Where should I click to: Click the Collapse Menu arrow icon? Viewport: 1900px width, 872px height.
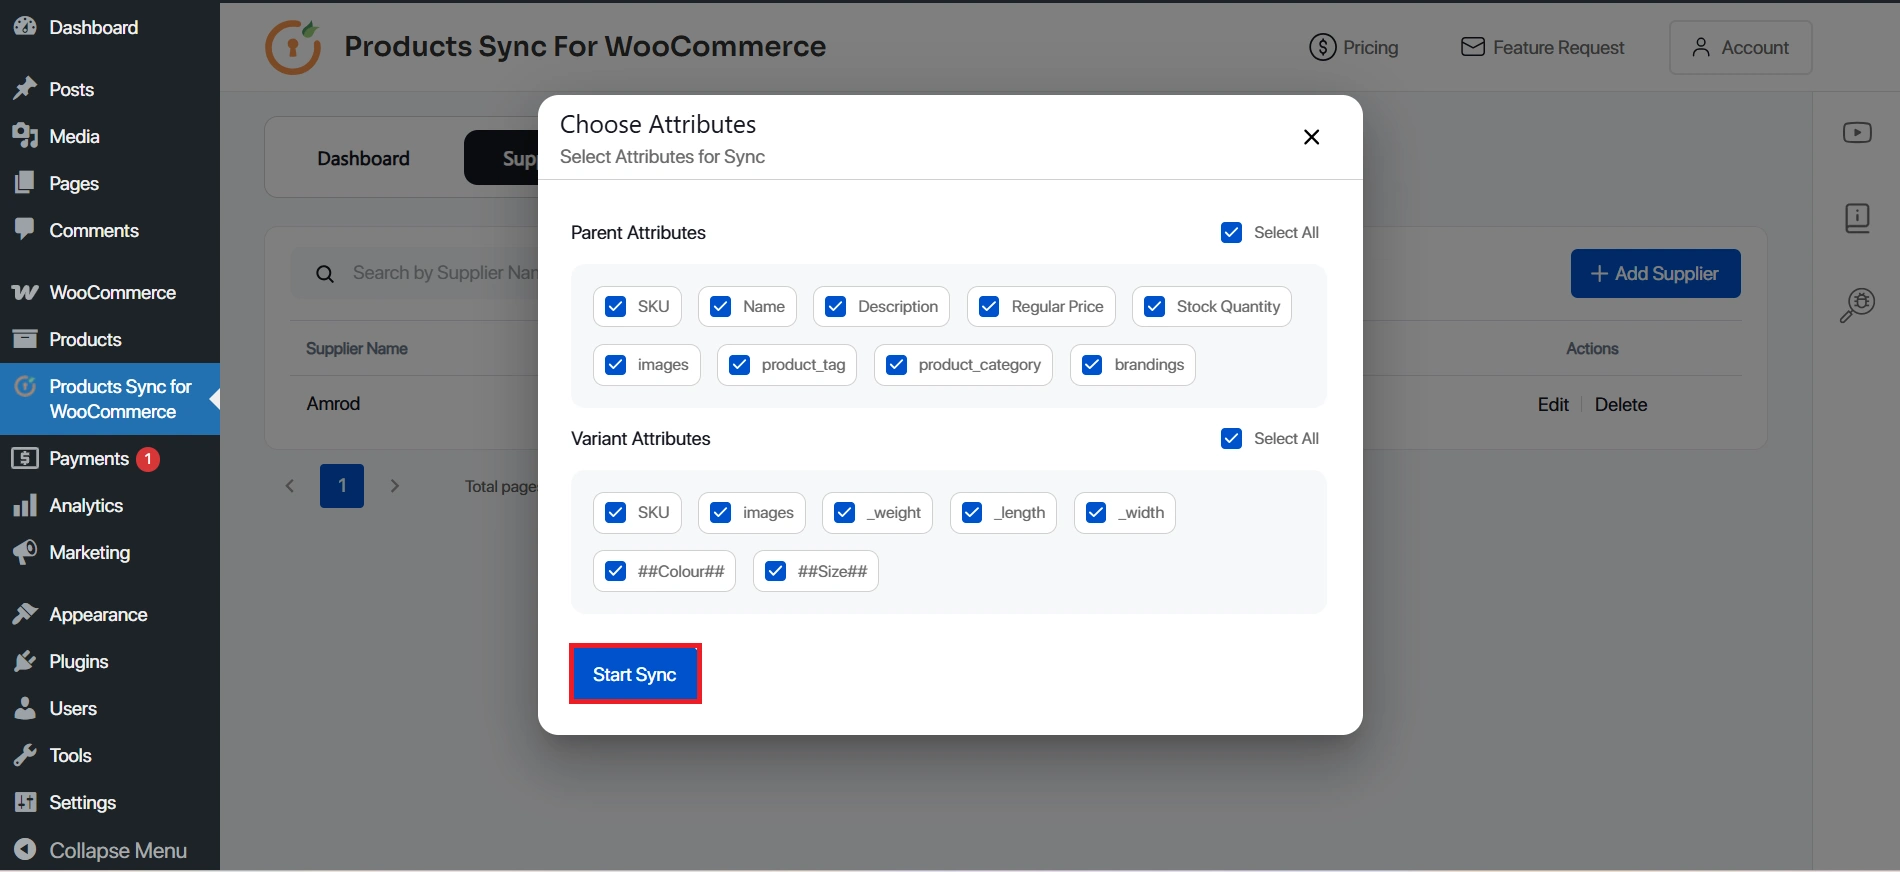coord(25,850)
